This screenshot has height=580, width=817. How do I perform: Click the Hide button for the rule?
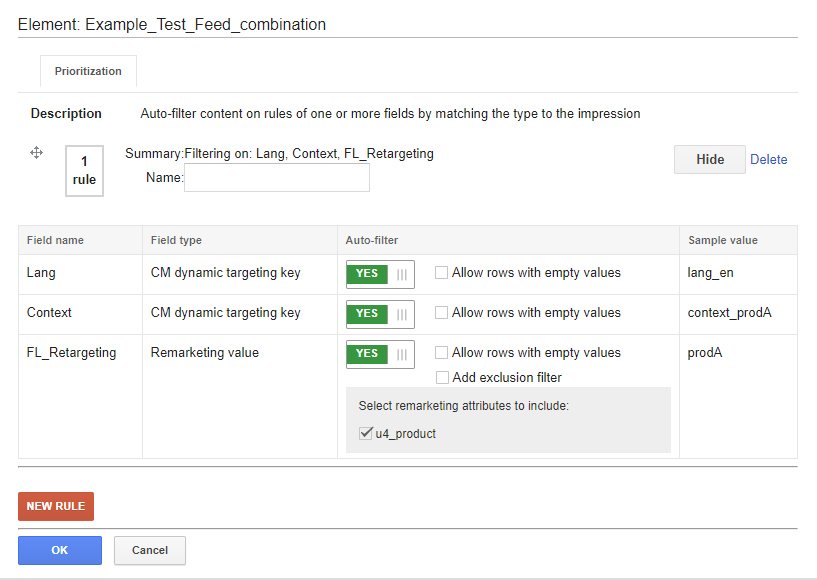(710, 159)
